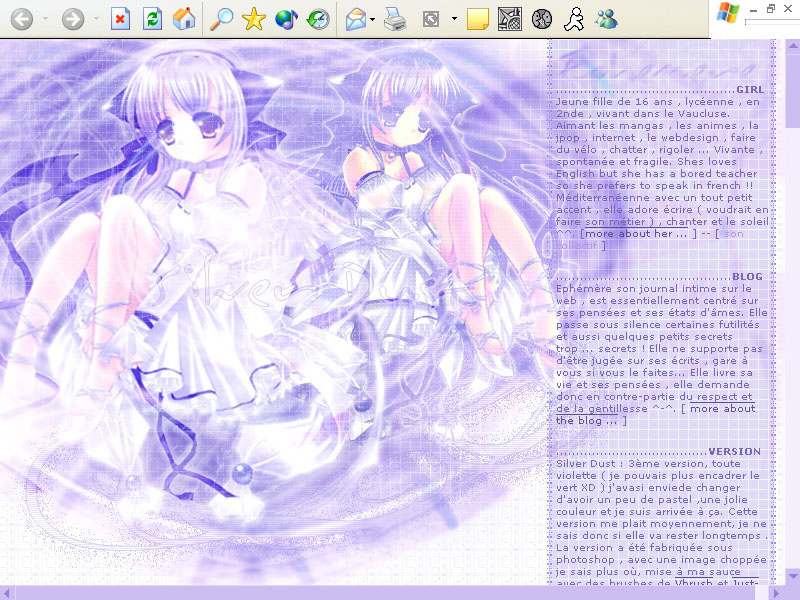Restore down the browser window

point(771,8)
